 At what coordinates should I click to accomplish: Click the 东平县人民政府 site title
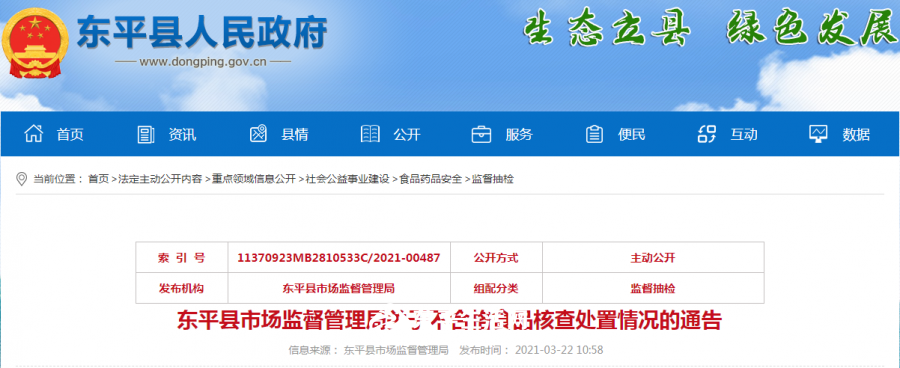(x=202, y=32)
